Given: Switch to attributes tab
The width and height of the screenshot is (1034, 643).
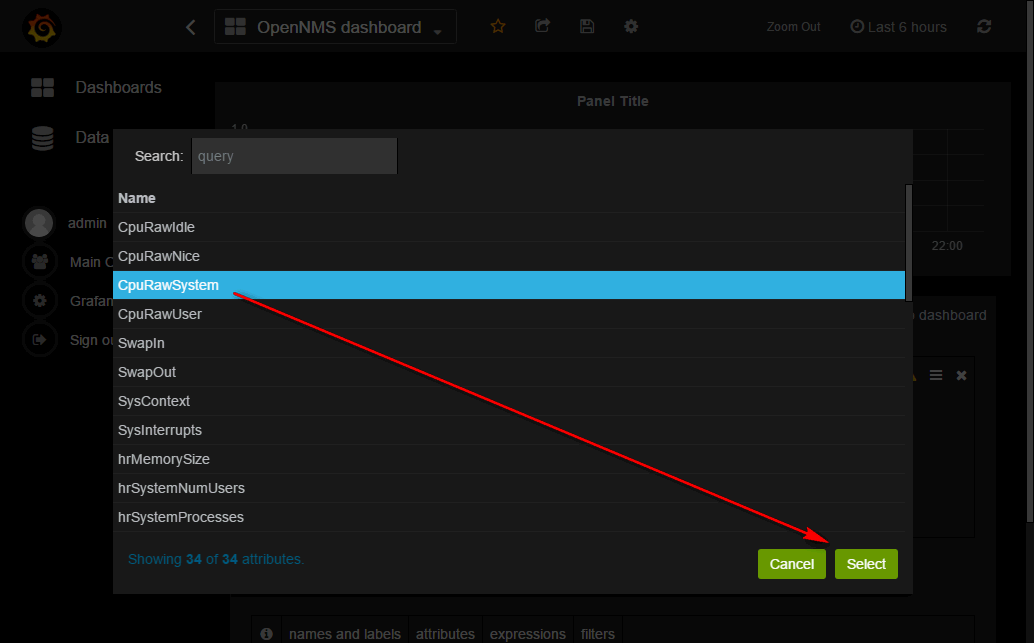Looking at the screenshot, I should coord(445,633).
